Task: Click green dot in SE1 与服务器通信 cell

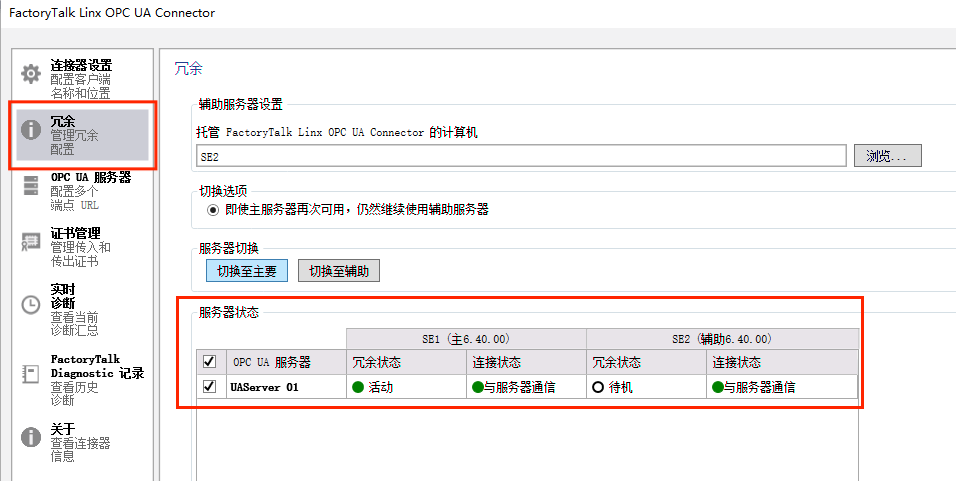Action: 478,387
